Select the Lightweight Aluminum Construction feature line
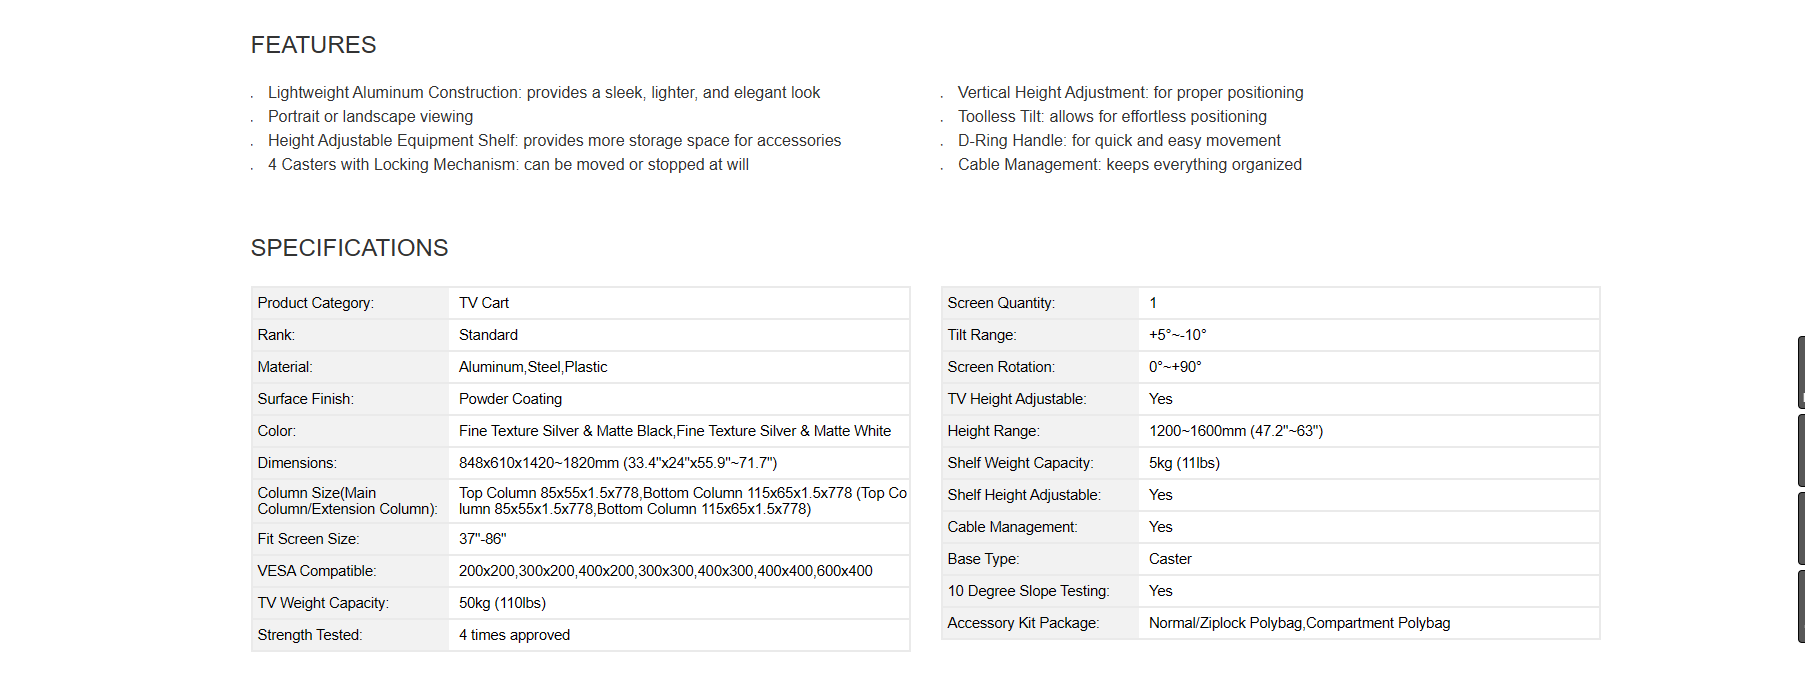The width and height of the screenshot is (1805, 673). [x=544, y=93]
